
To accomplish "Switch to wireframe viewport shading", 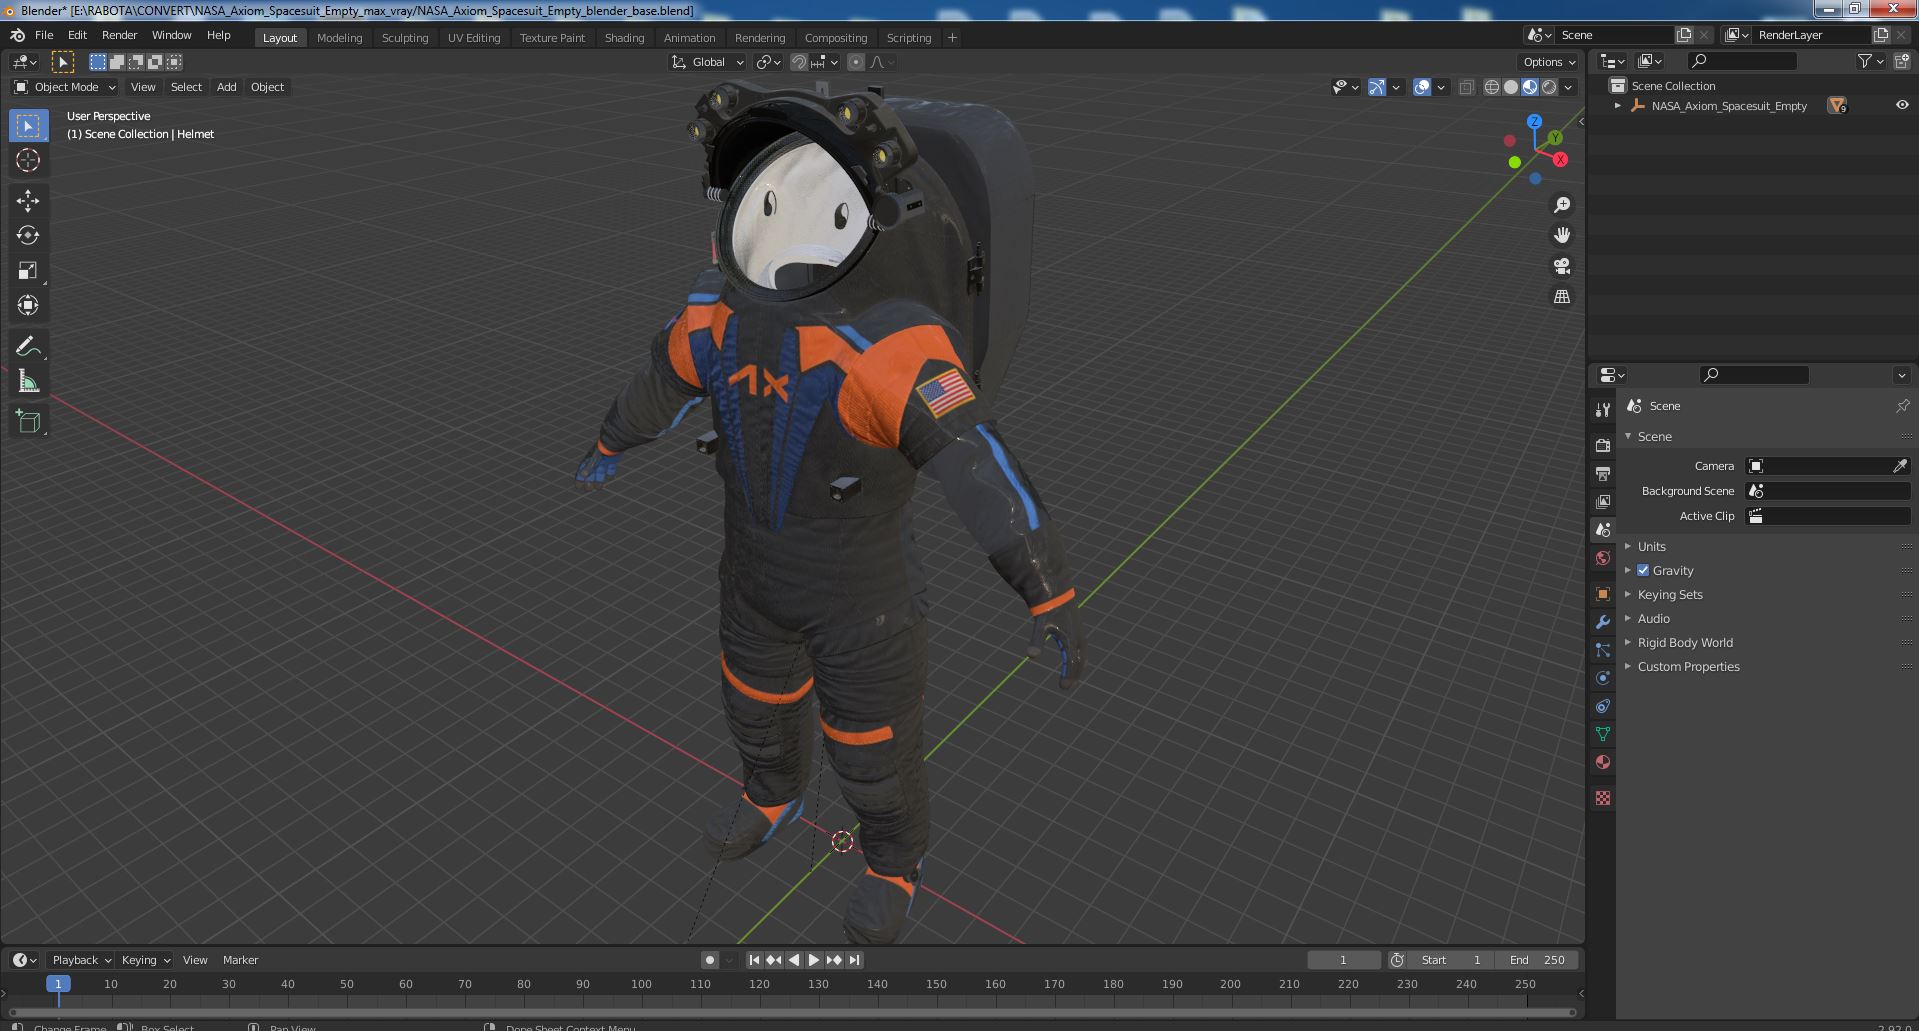I will point(1492,87).
